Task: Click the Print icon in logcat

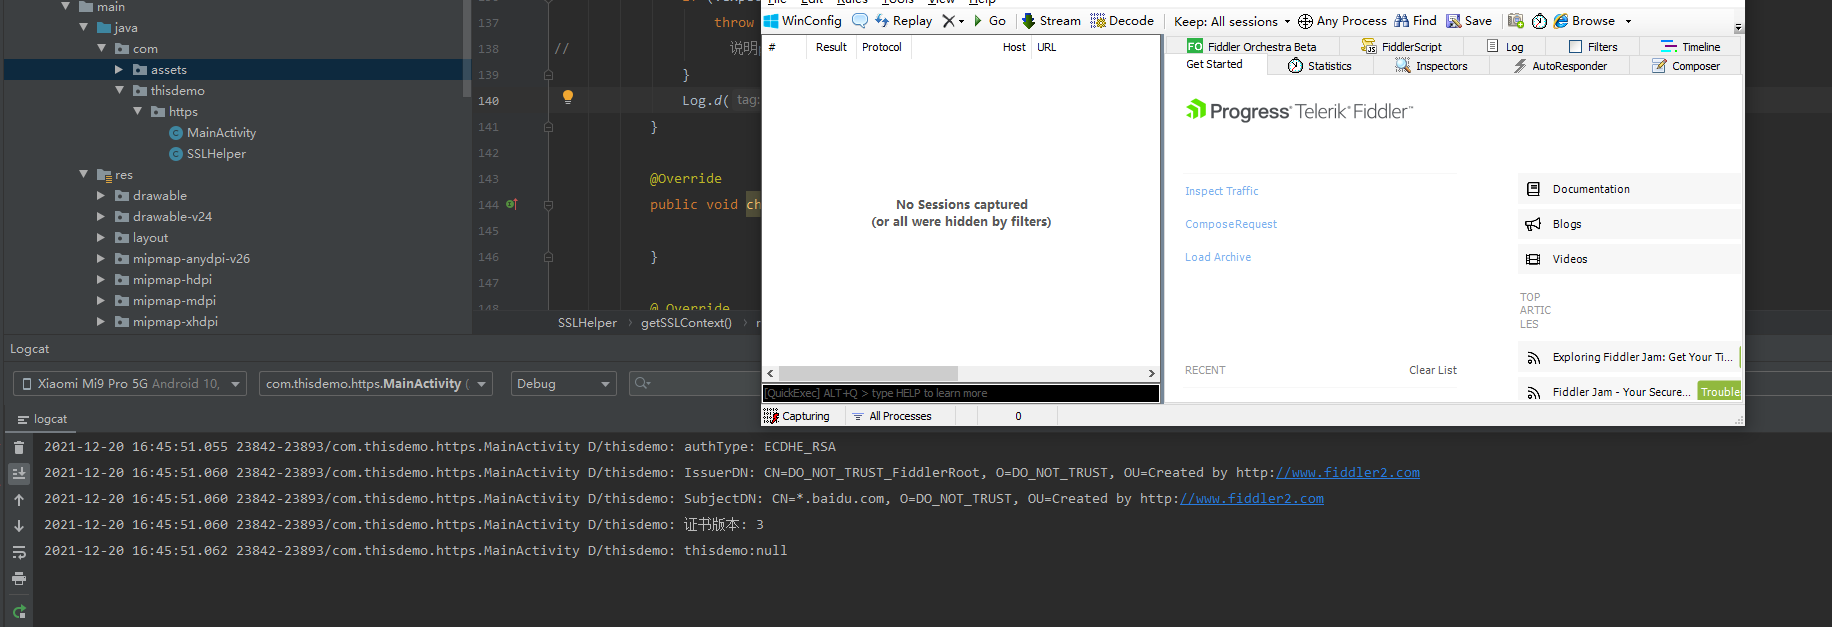Action: tap(18, 578)
